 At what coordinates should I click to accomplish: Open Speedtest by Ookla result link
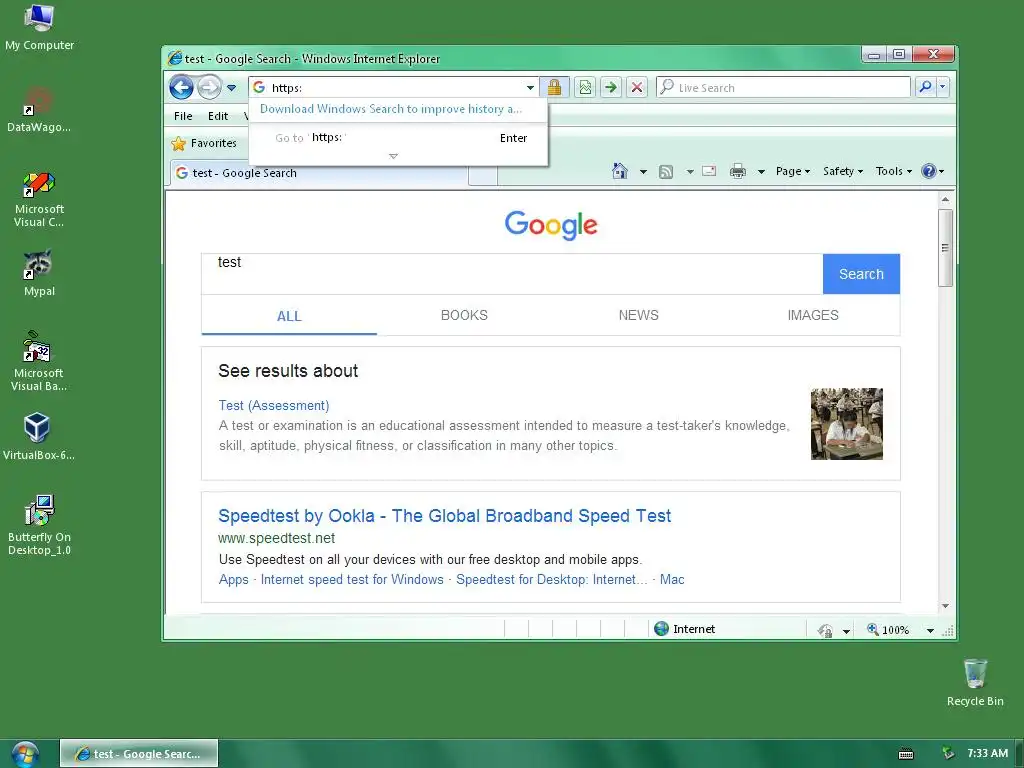click(444, 516)
